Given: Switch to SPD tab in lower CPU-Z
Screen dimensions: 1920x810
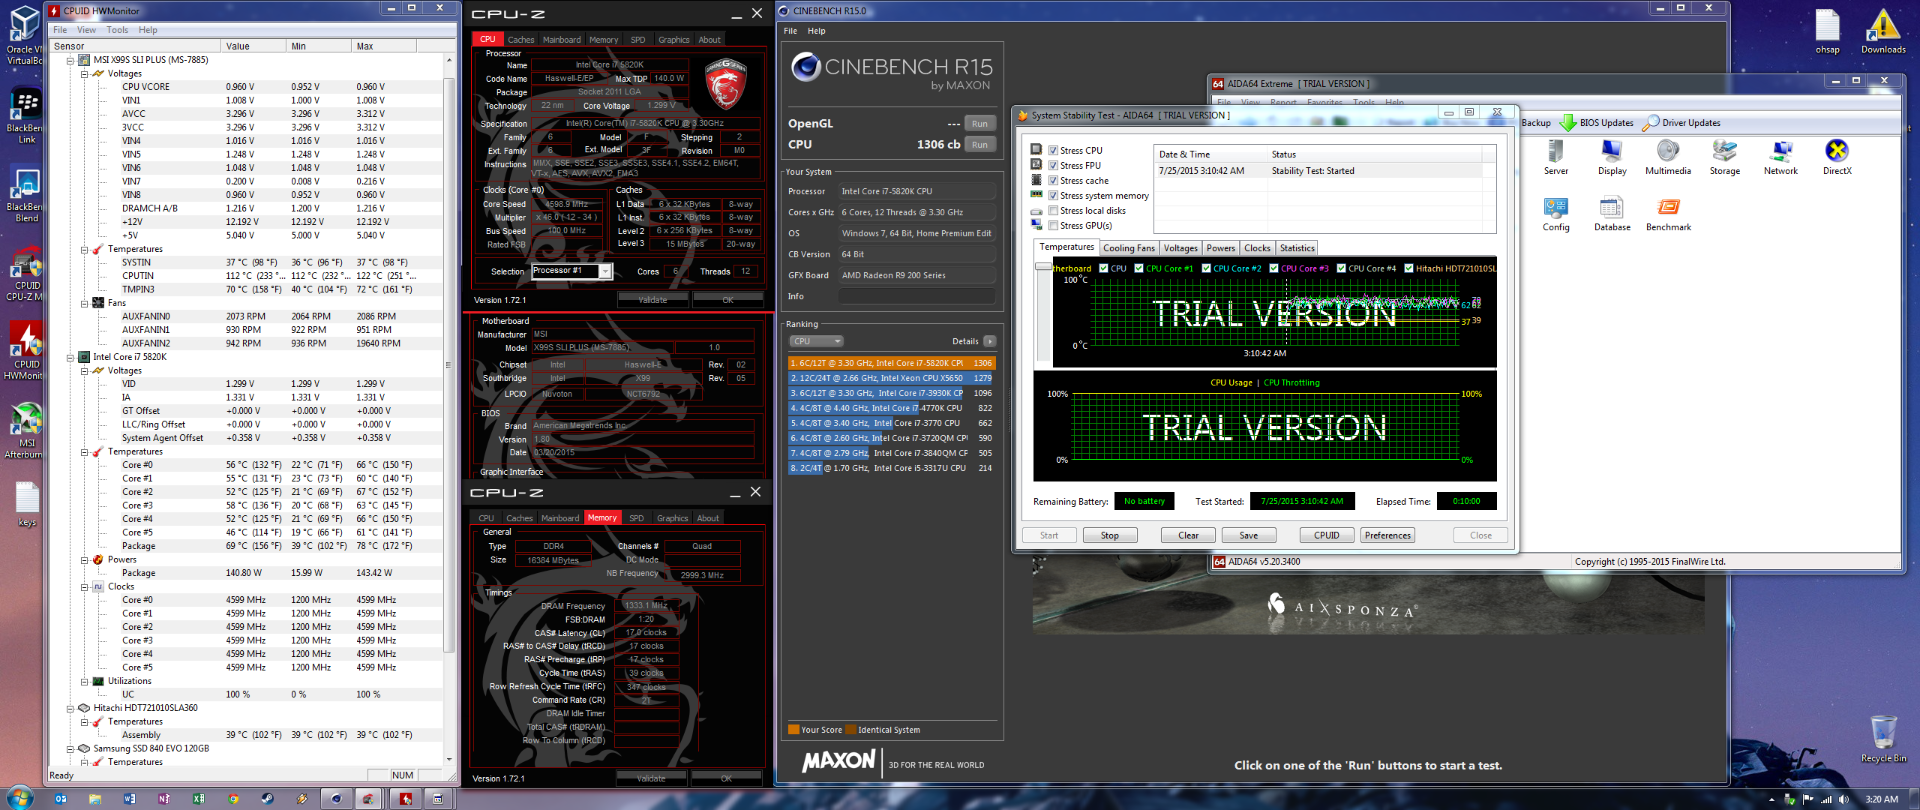Looking at the screenshot, I should pyautogui.click(x=636, y=518).
